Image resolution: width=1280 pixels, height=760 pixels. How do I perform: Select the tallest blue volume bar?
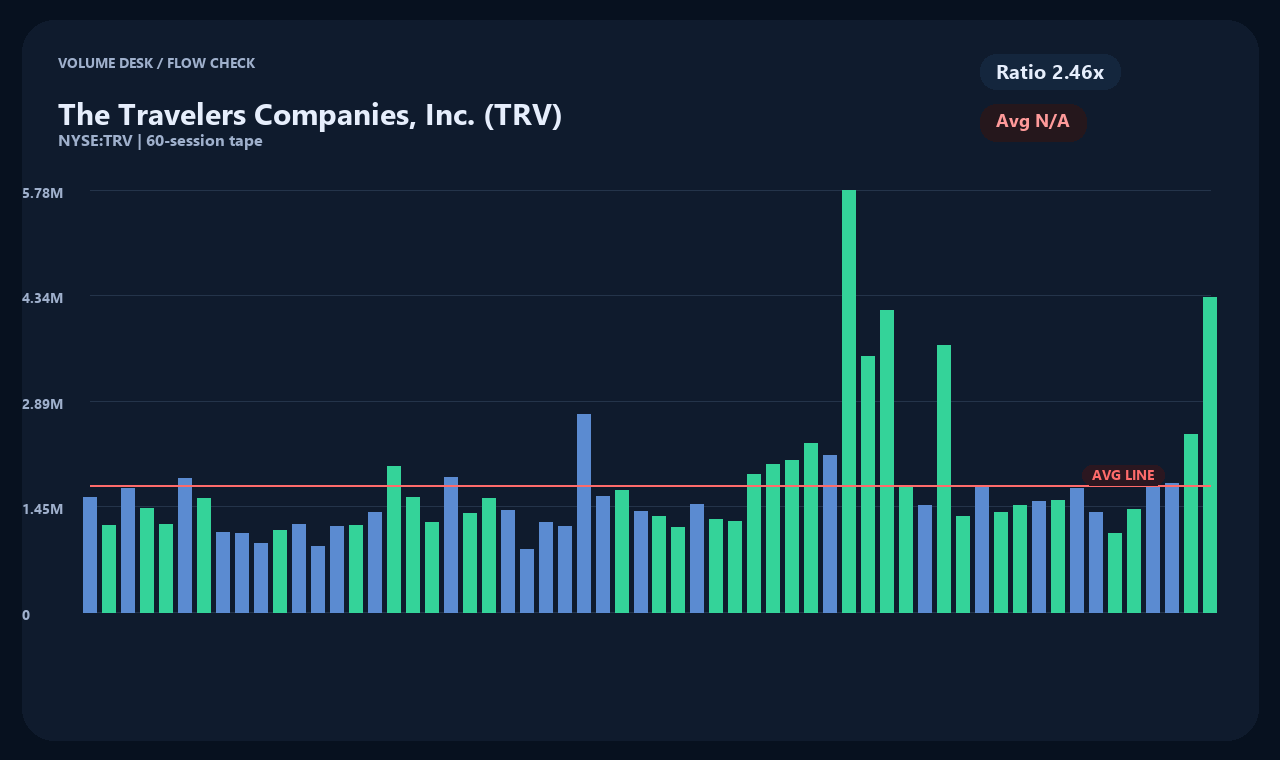[x=584, y=513]
